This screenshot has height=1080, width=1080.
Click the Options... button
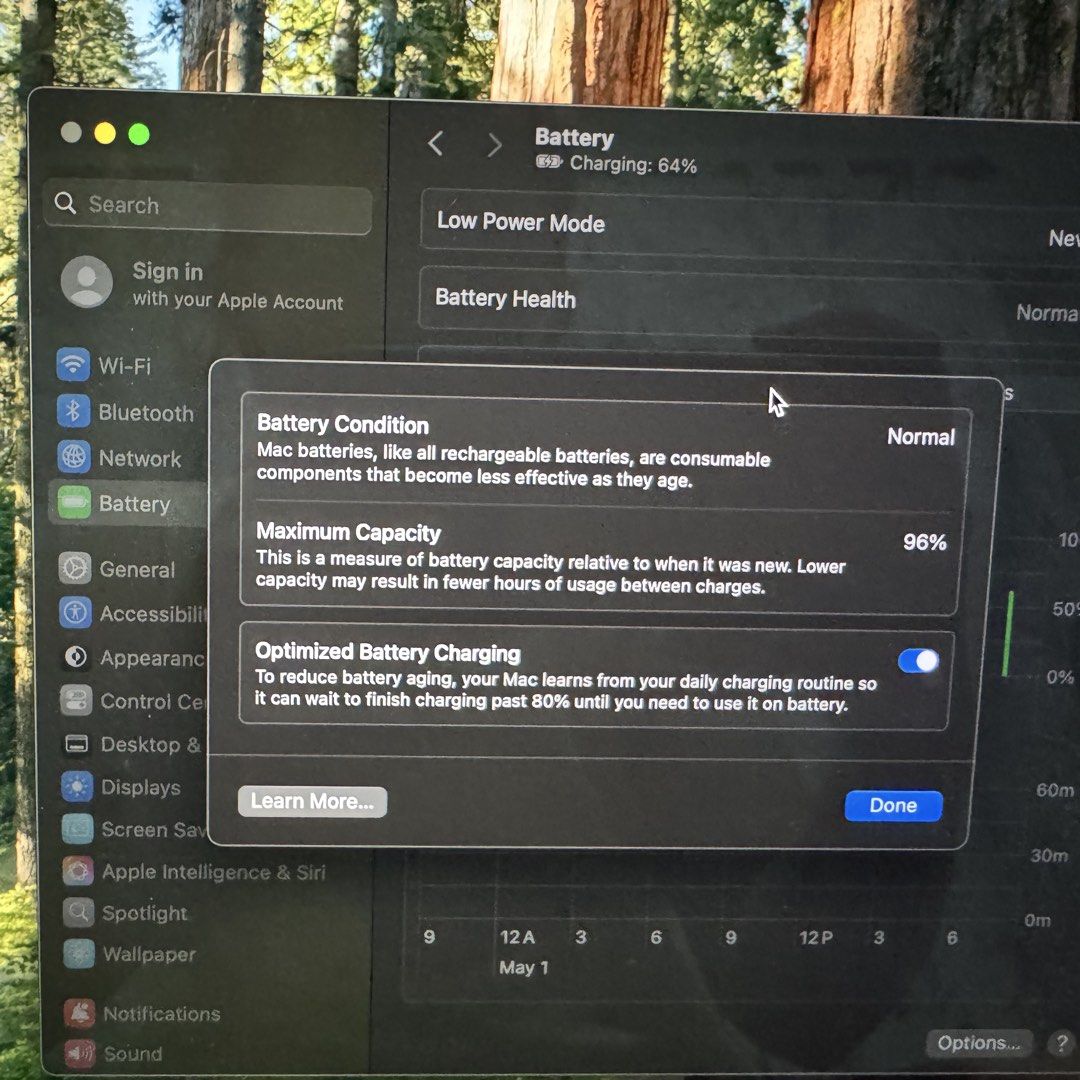click(x=977, y=1043)
